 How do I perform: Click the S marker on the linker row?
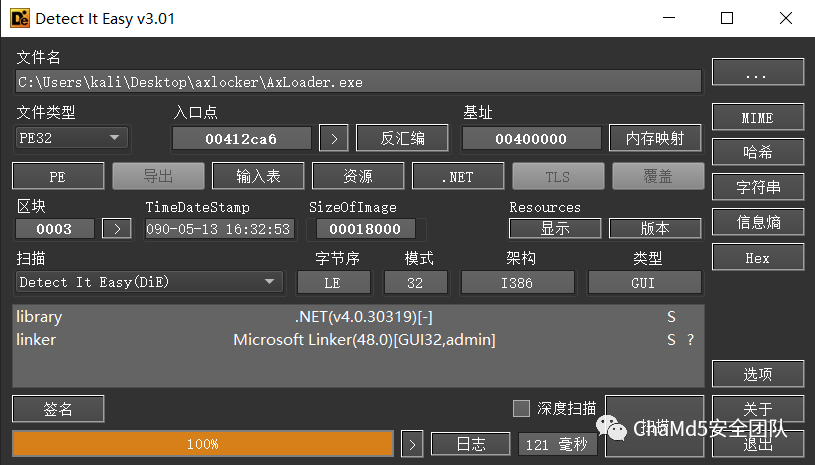coord(671,339)
